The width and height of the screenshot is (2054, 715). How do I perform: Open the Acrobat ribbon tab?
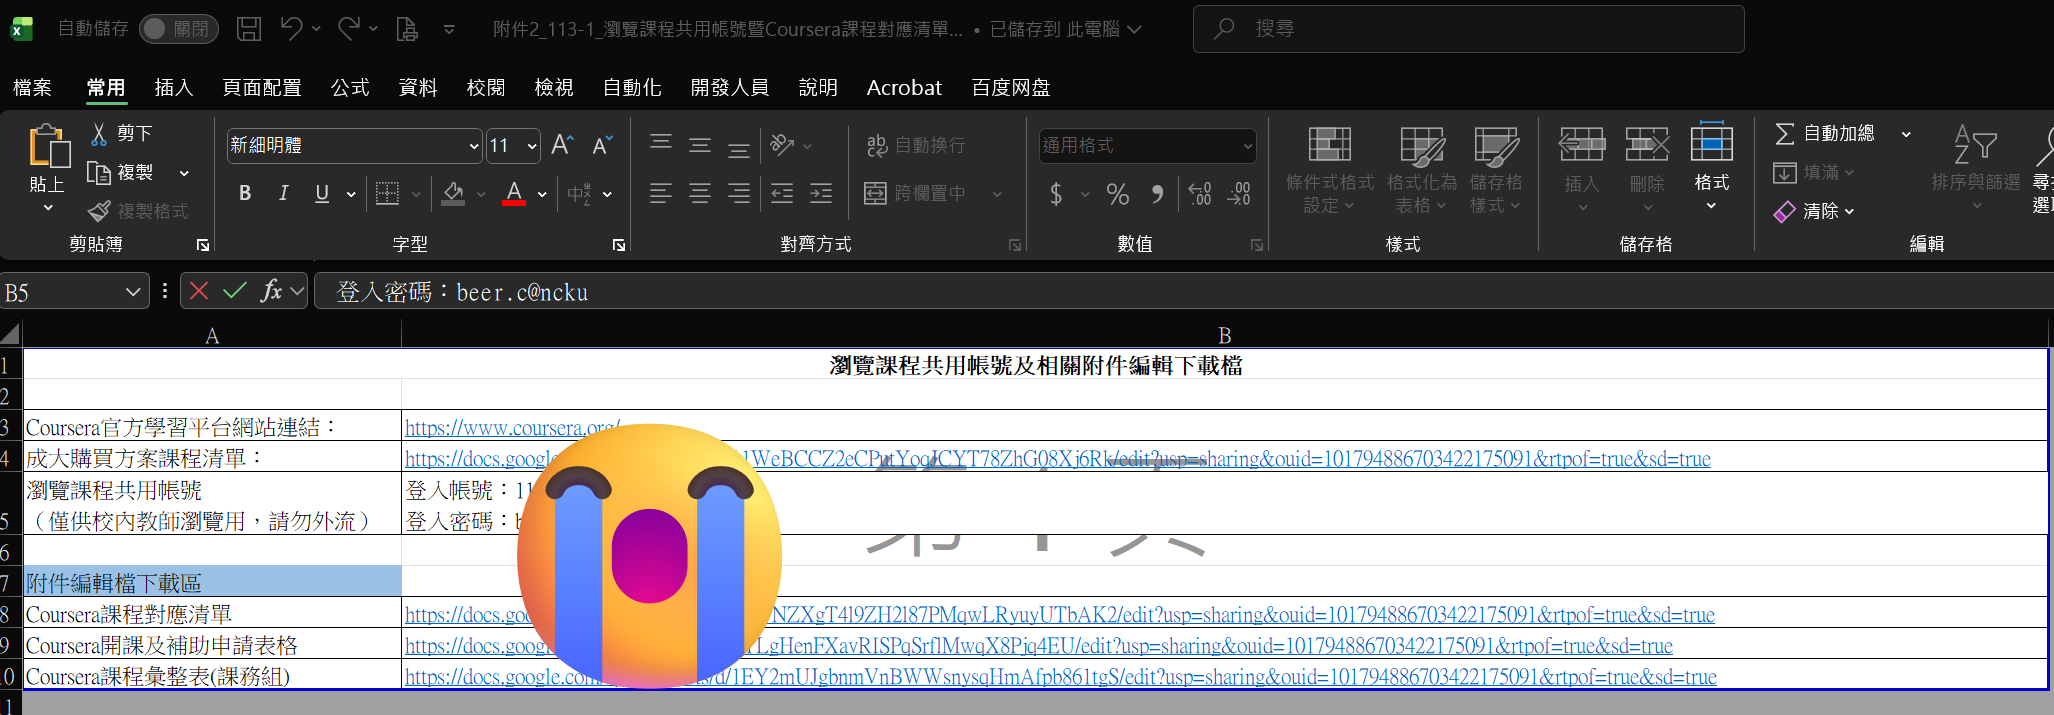pos(904,88)
